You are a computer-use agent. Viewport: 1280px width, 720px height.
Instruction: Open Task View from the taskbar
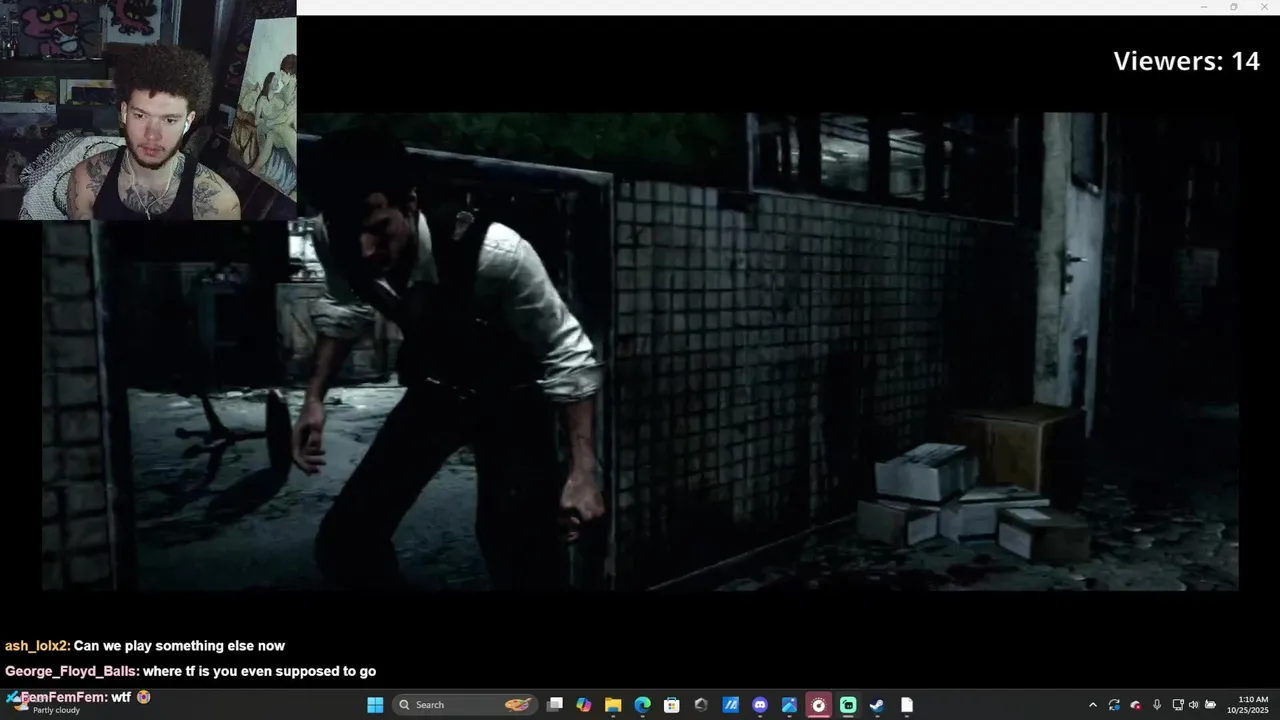pyautogui.click(x=555, y=705)
